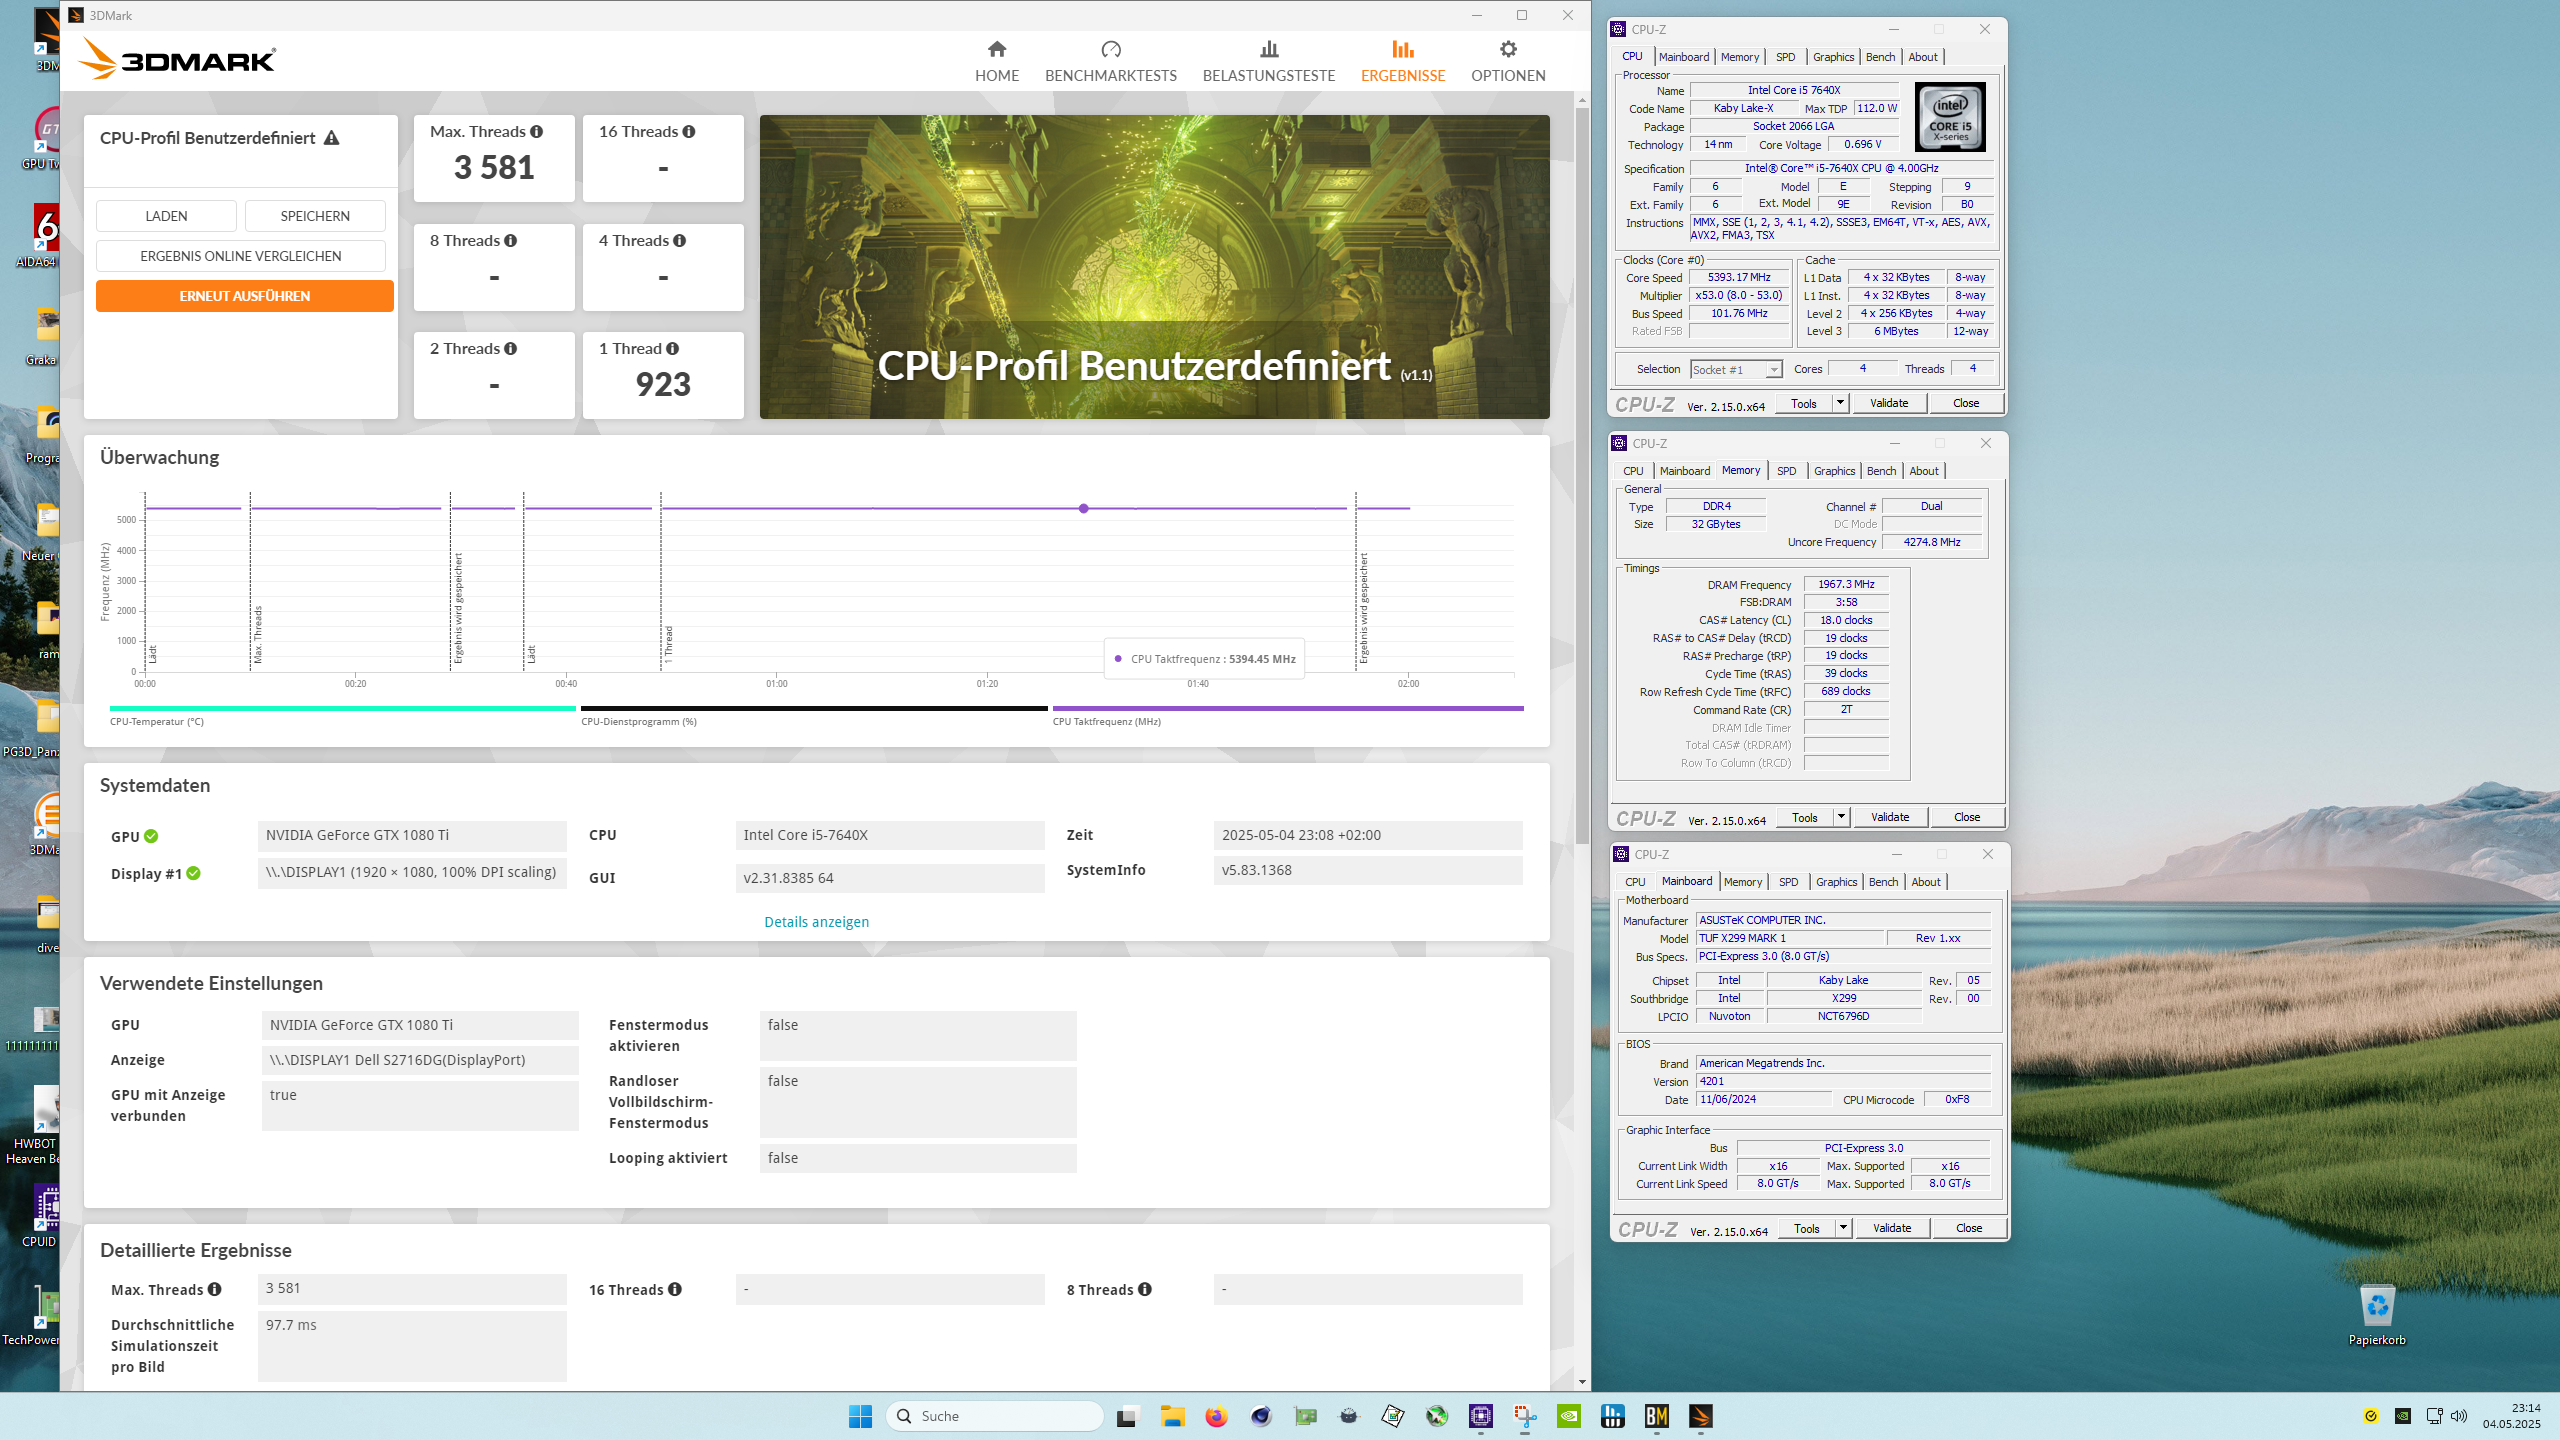2560x1440 pixels.
Task: Show info for 4 Threads score card
Action: tap(680, 240)
